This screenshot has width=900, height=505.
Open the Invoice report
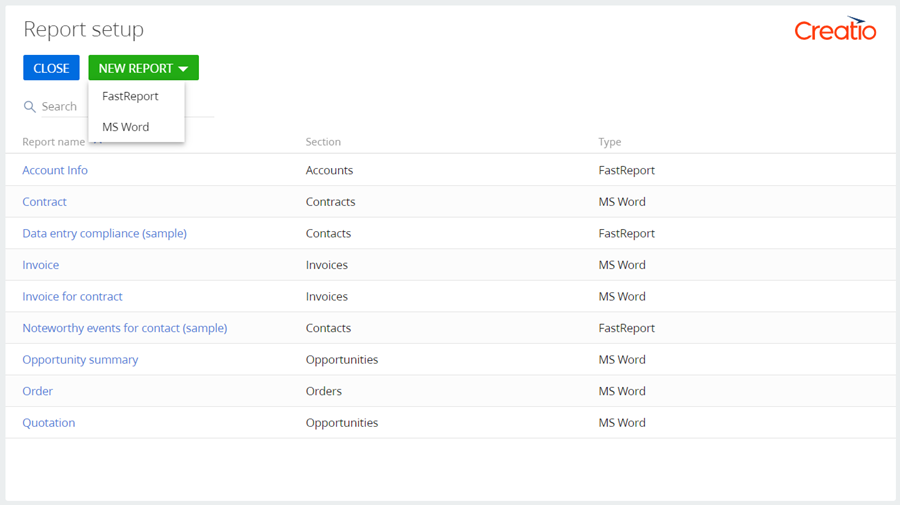pos(41,265)
